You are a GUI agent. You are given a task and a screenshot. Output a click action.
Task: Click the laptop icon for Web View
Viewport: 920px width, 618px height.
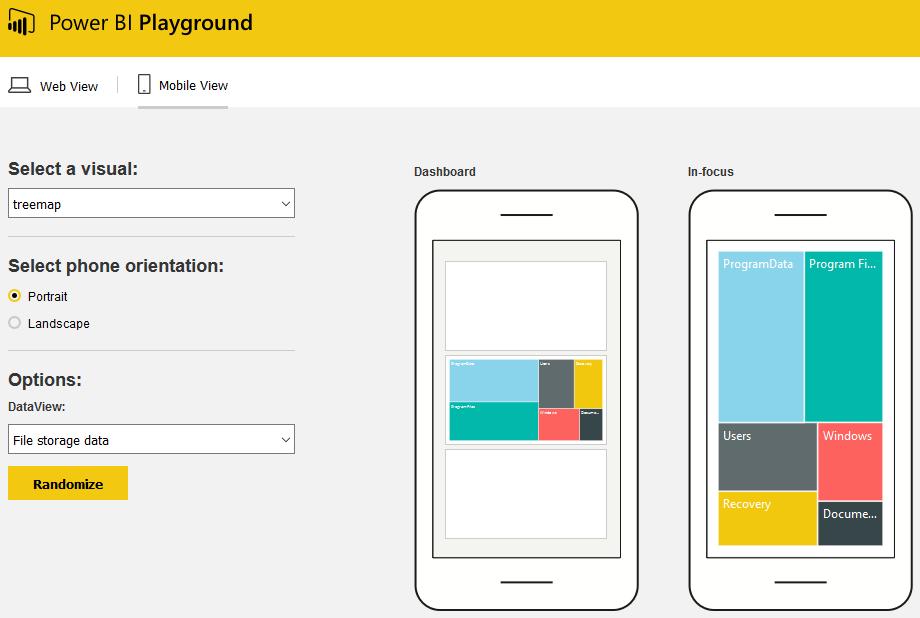point(19,85)
